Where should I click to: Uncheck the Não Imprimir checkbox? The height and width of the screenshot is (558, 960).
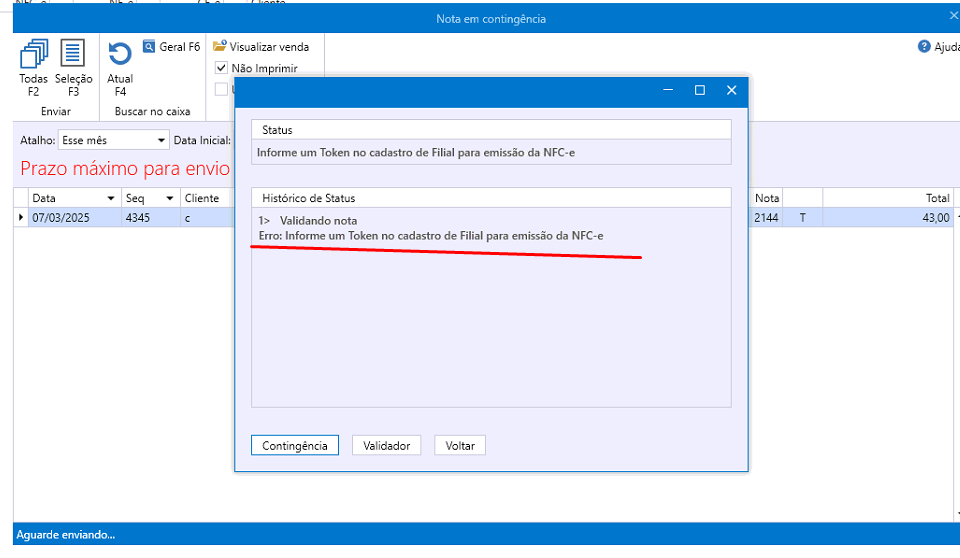point(222,69)
